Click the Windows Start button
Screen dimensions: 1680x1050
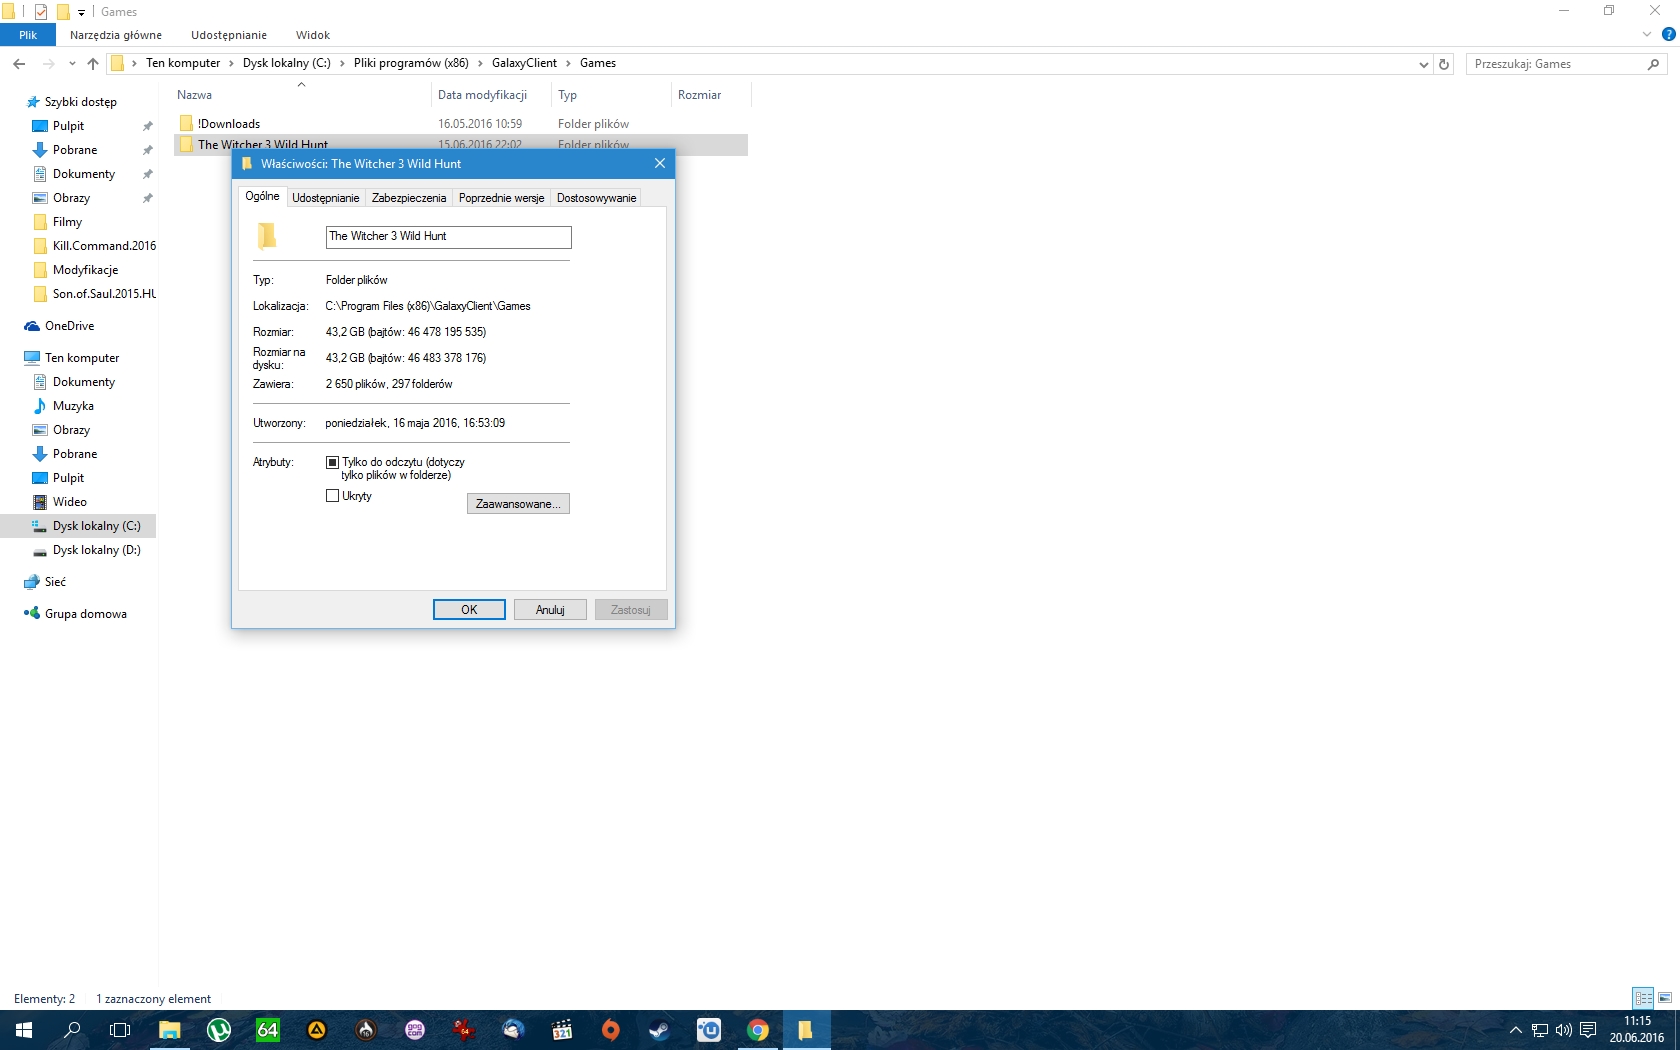click(24, 1030)
